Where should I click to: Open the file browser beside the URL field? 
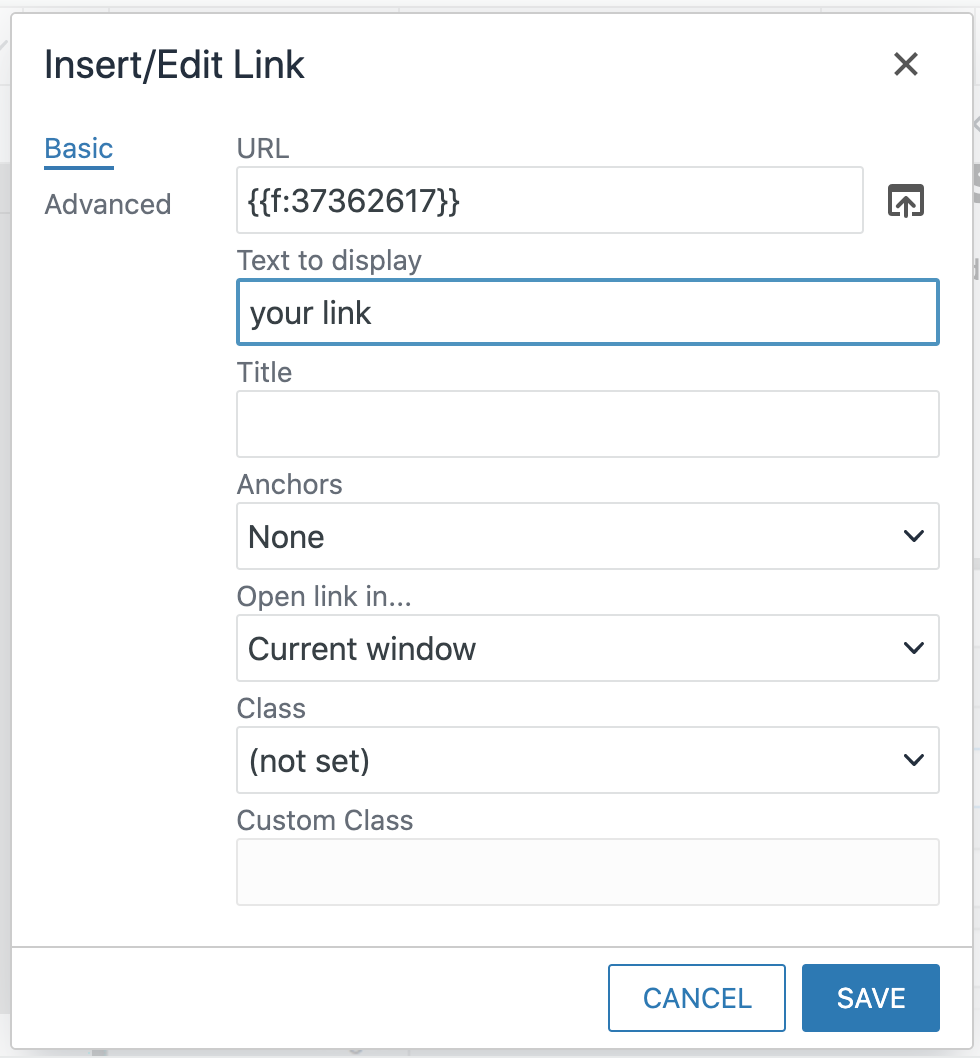pos(905,200)
